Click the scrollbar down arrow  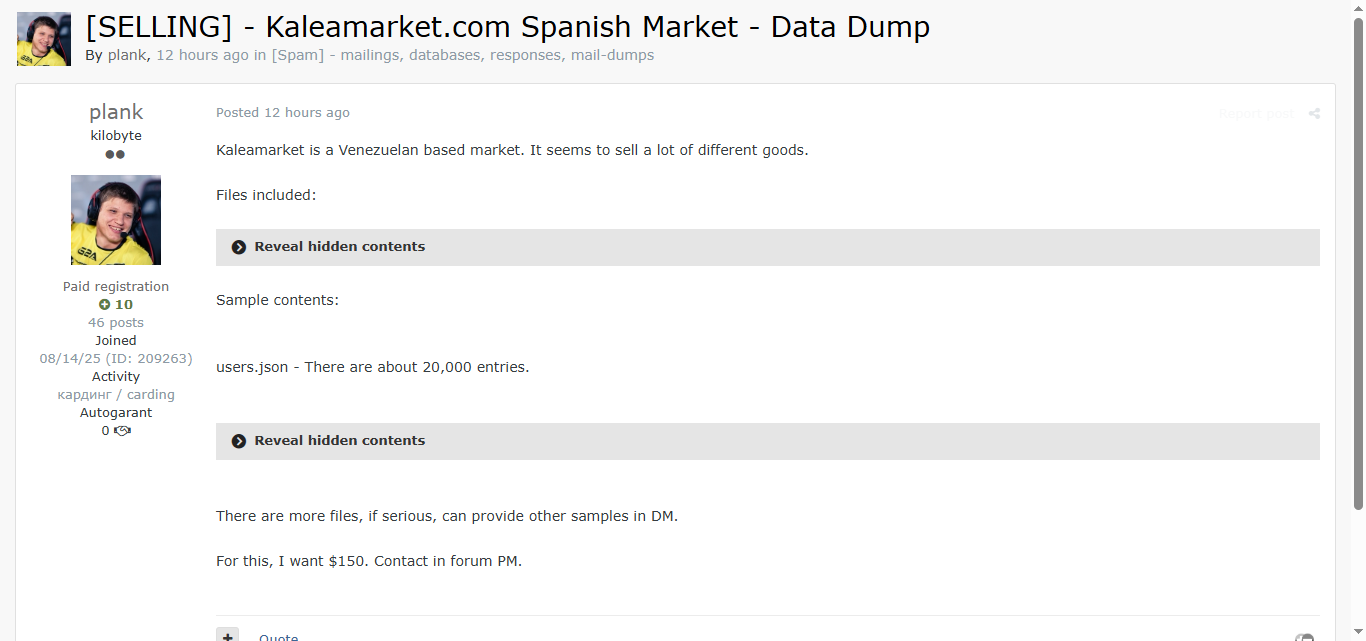pos(1358,633)
